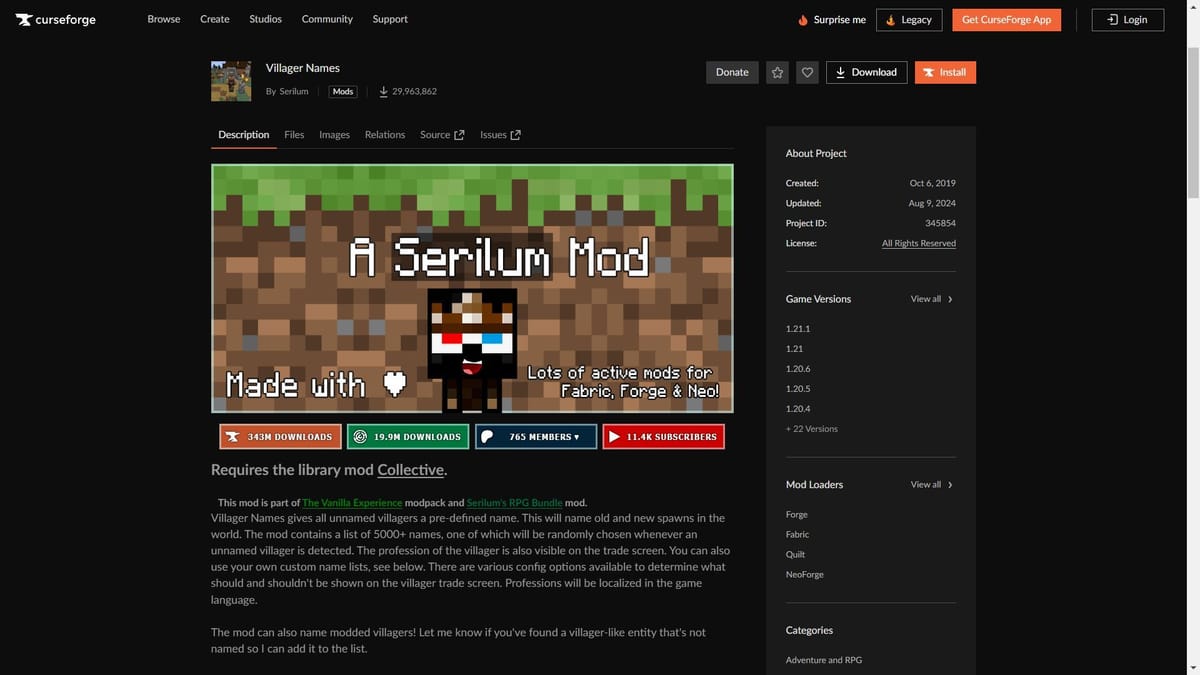Toggle the heart favorite icon
Screen dimensions: 1200x675
807,72
